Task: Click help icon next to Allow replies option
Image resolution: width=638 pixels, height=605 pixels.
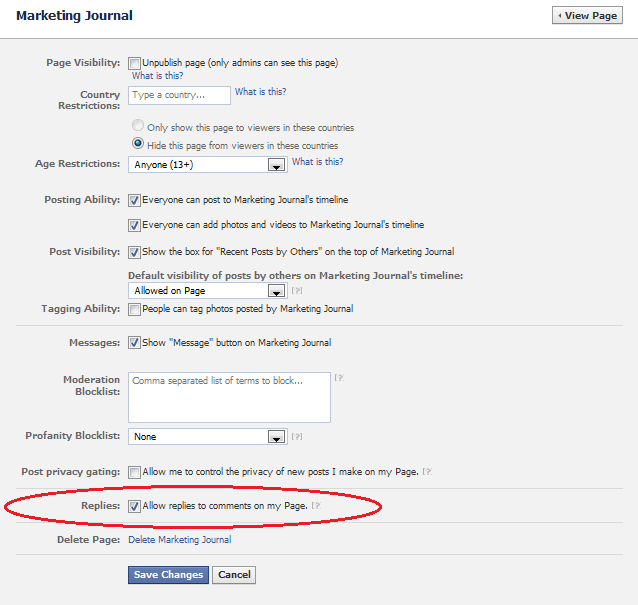Action: click(x=316, y=506)
